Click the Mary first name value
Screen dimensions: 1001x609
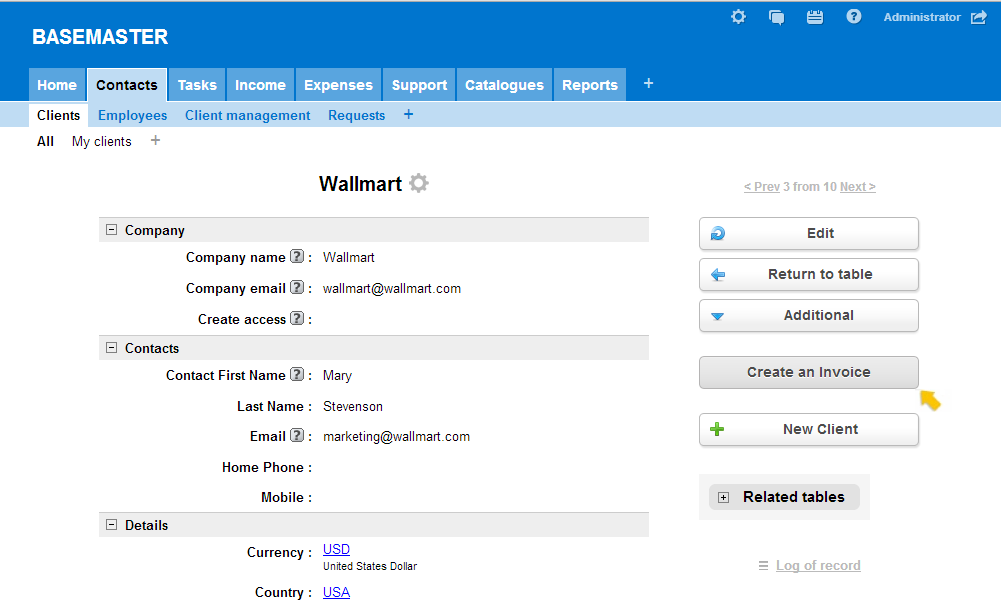[337, 375]
